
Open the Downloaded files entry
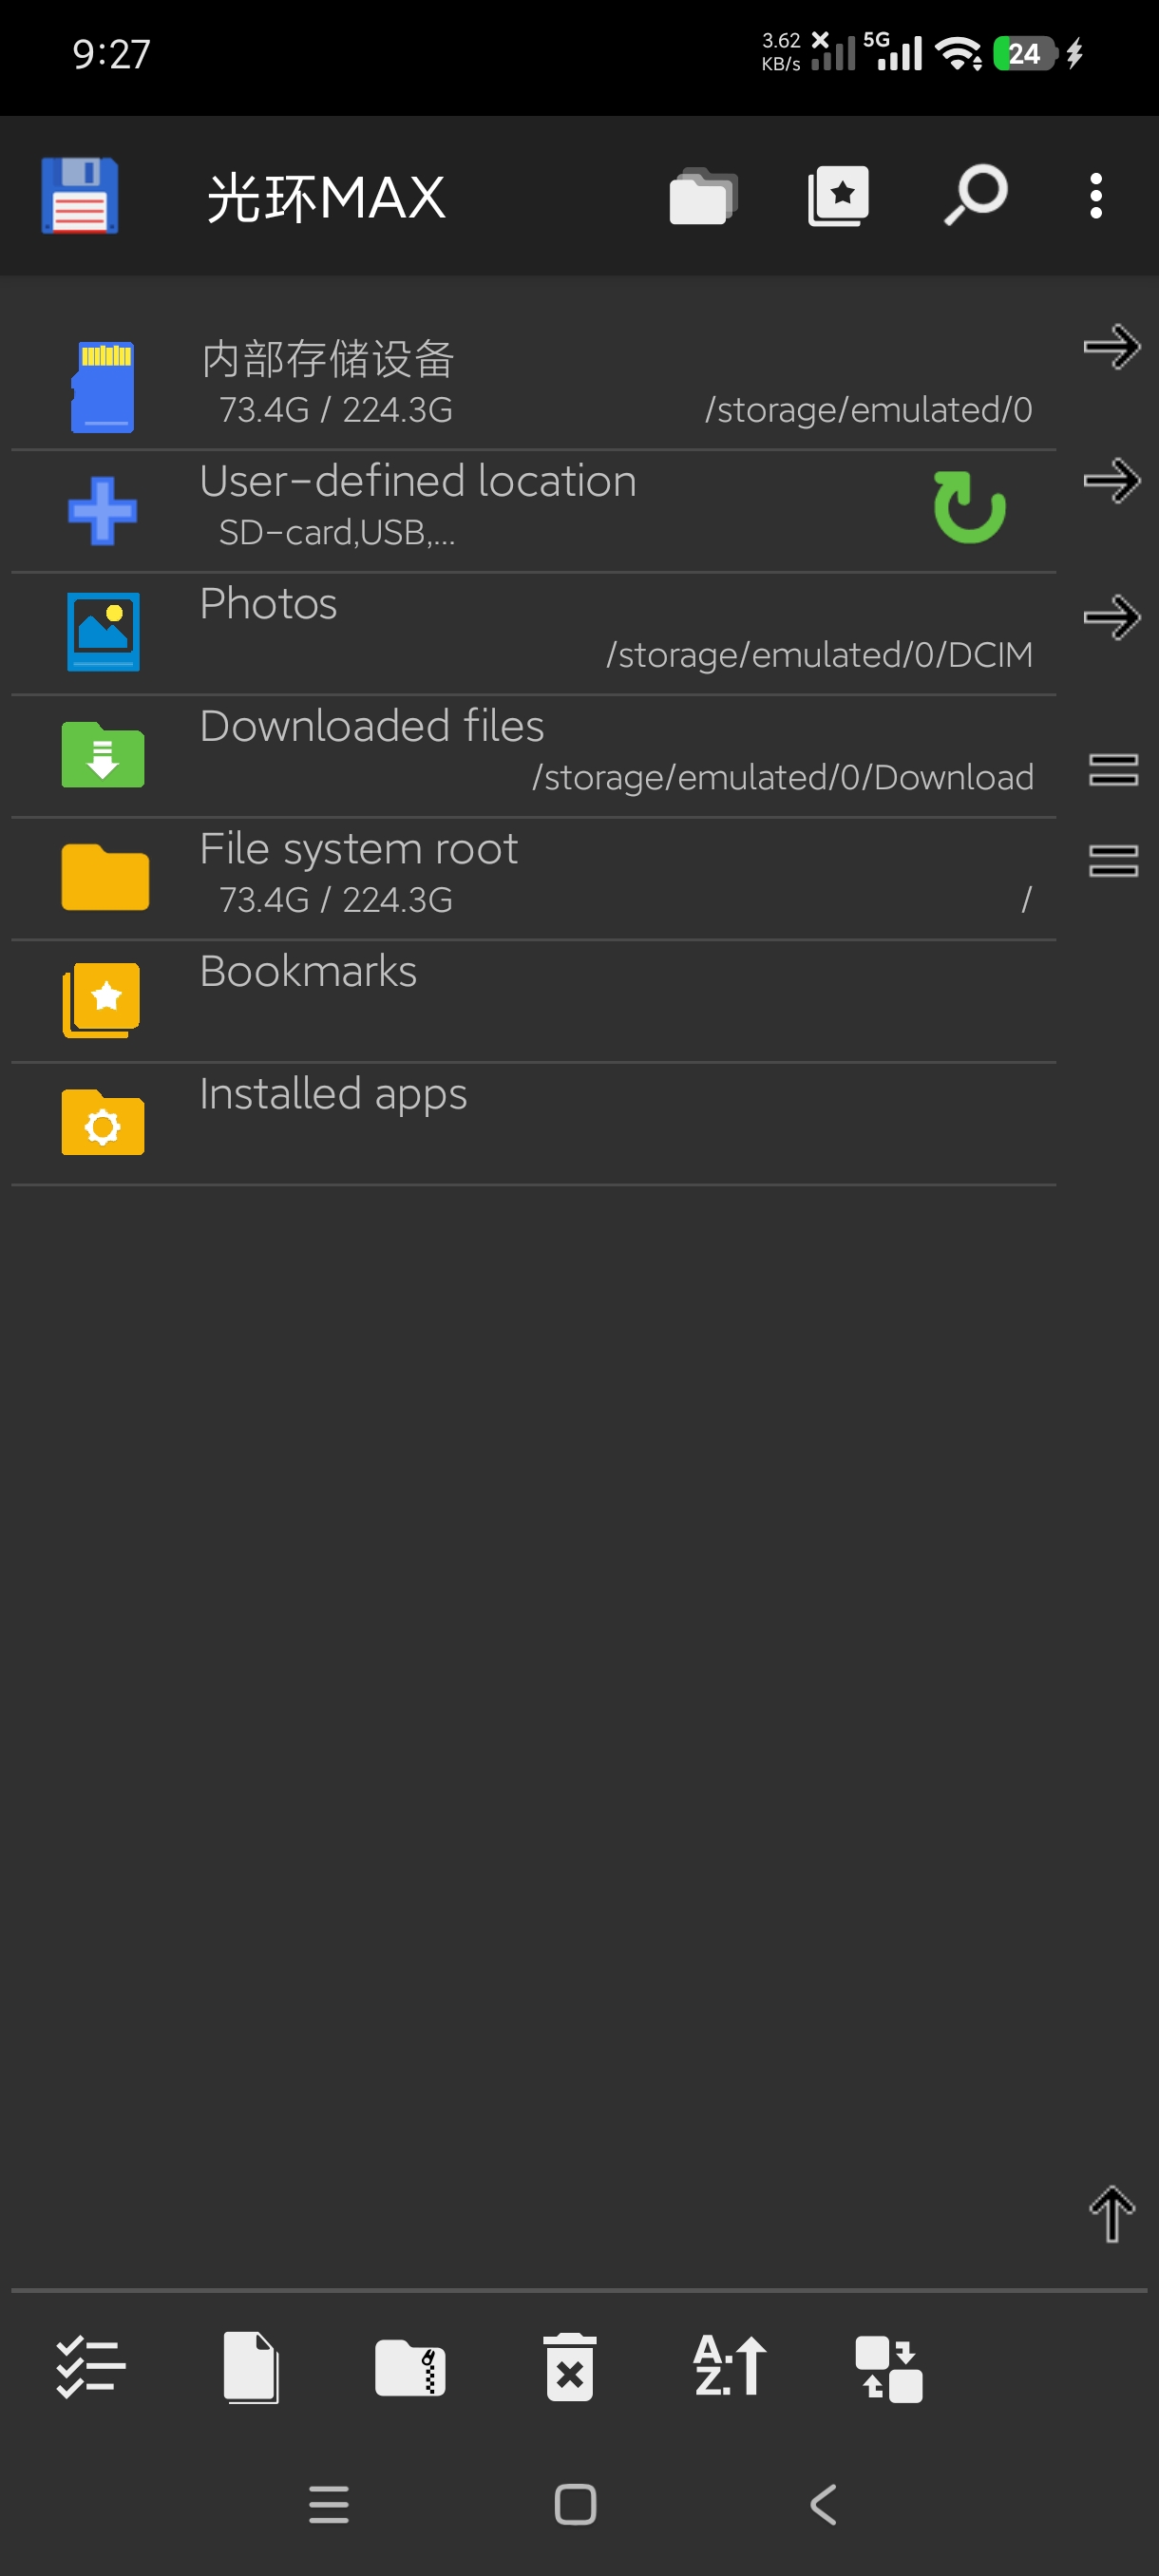pyautogui.click(x=533, y=755)
